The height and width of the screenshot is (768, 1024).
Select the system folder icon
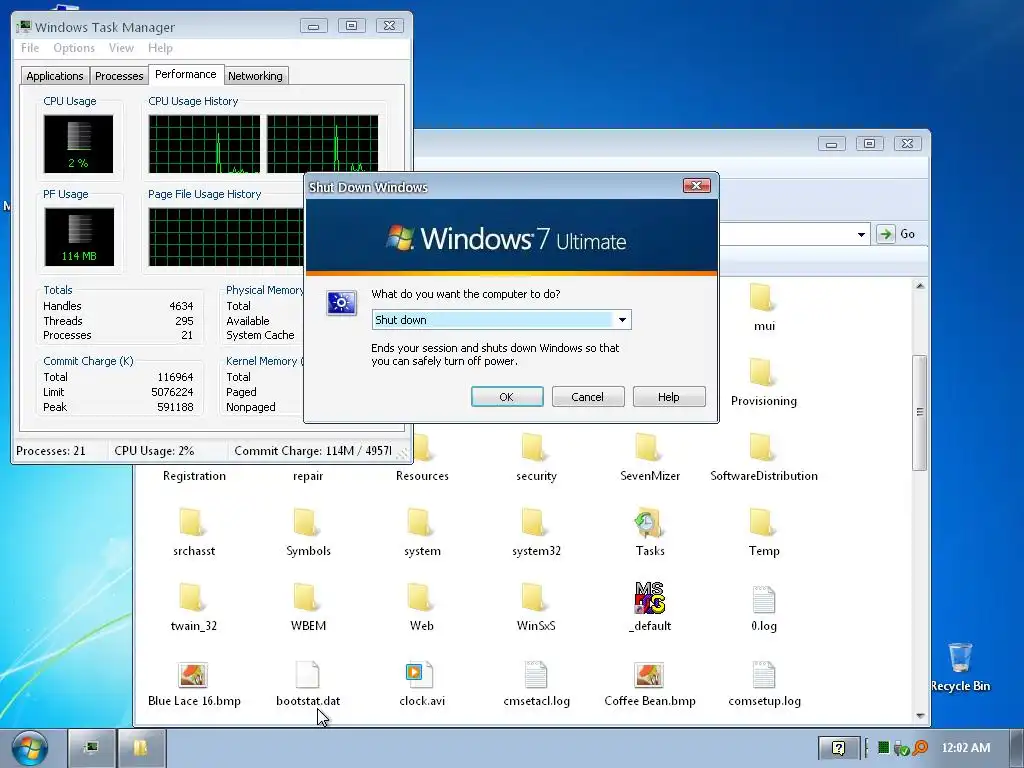pos(419,522)
